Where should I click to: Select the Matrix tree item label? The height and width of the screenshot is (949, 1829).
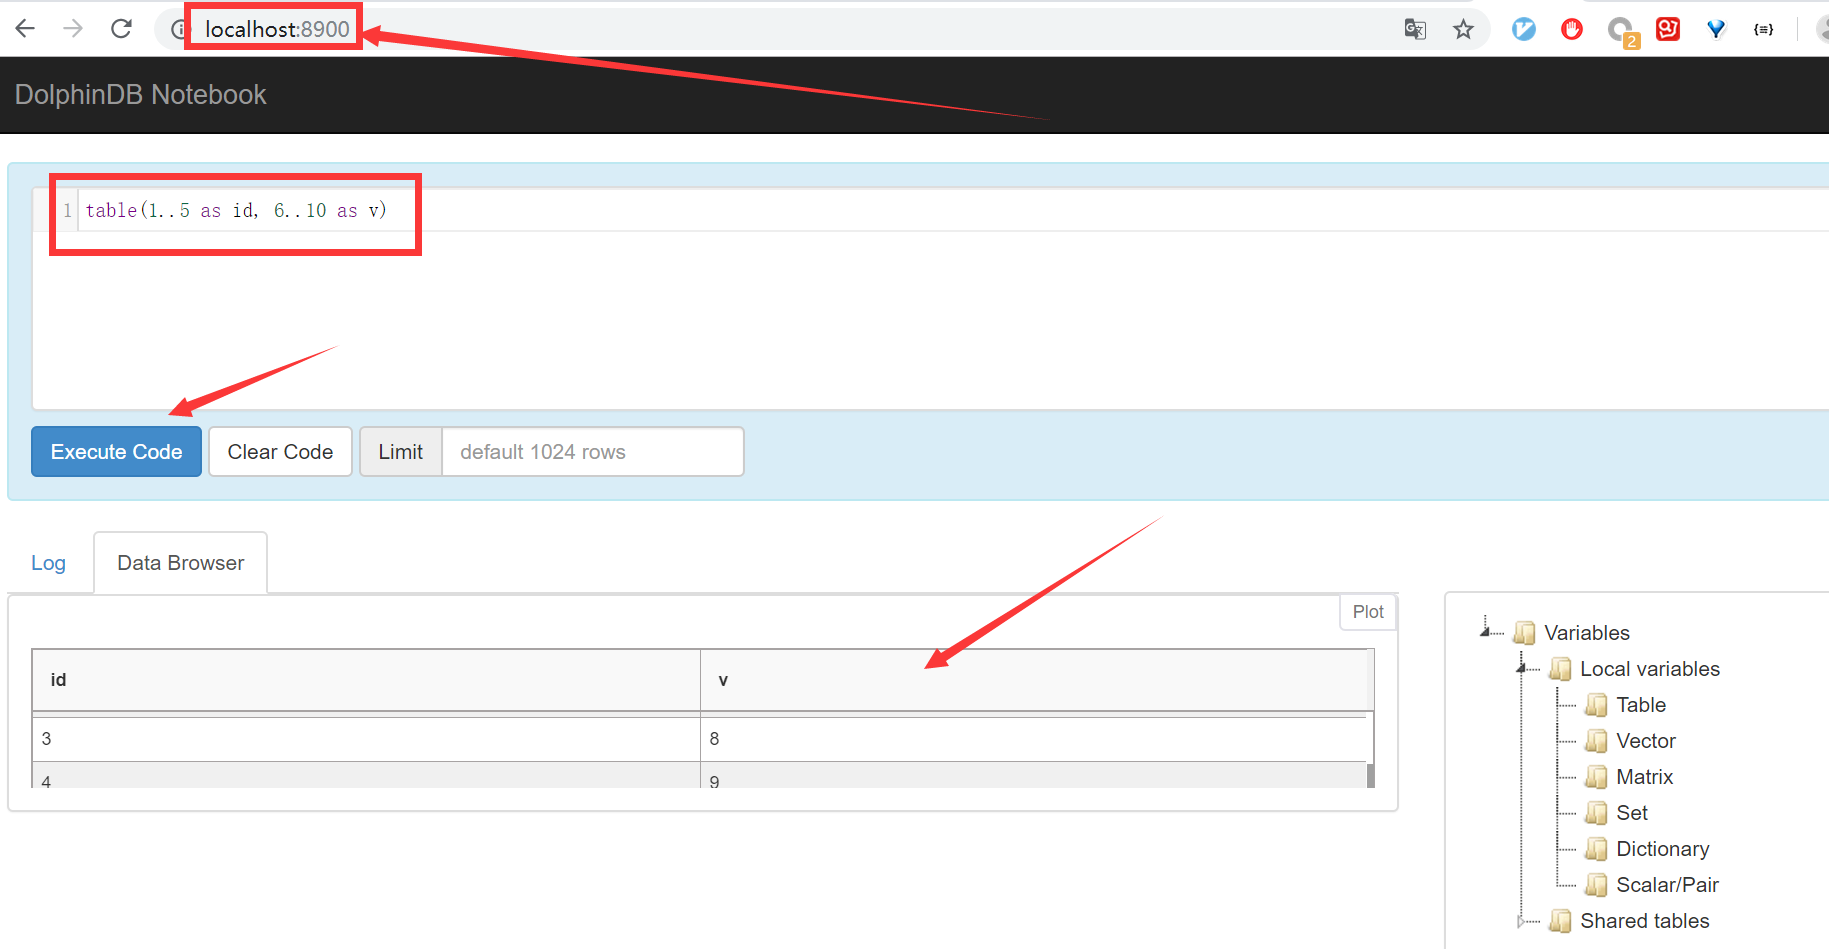click(x=1645, y=777)
